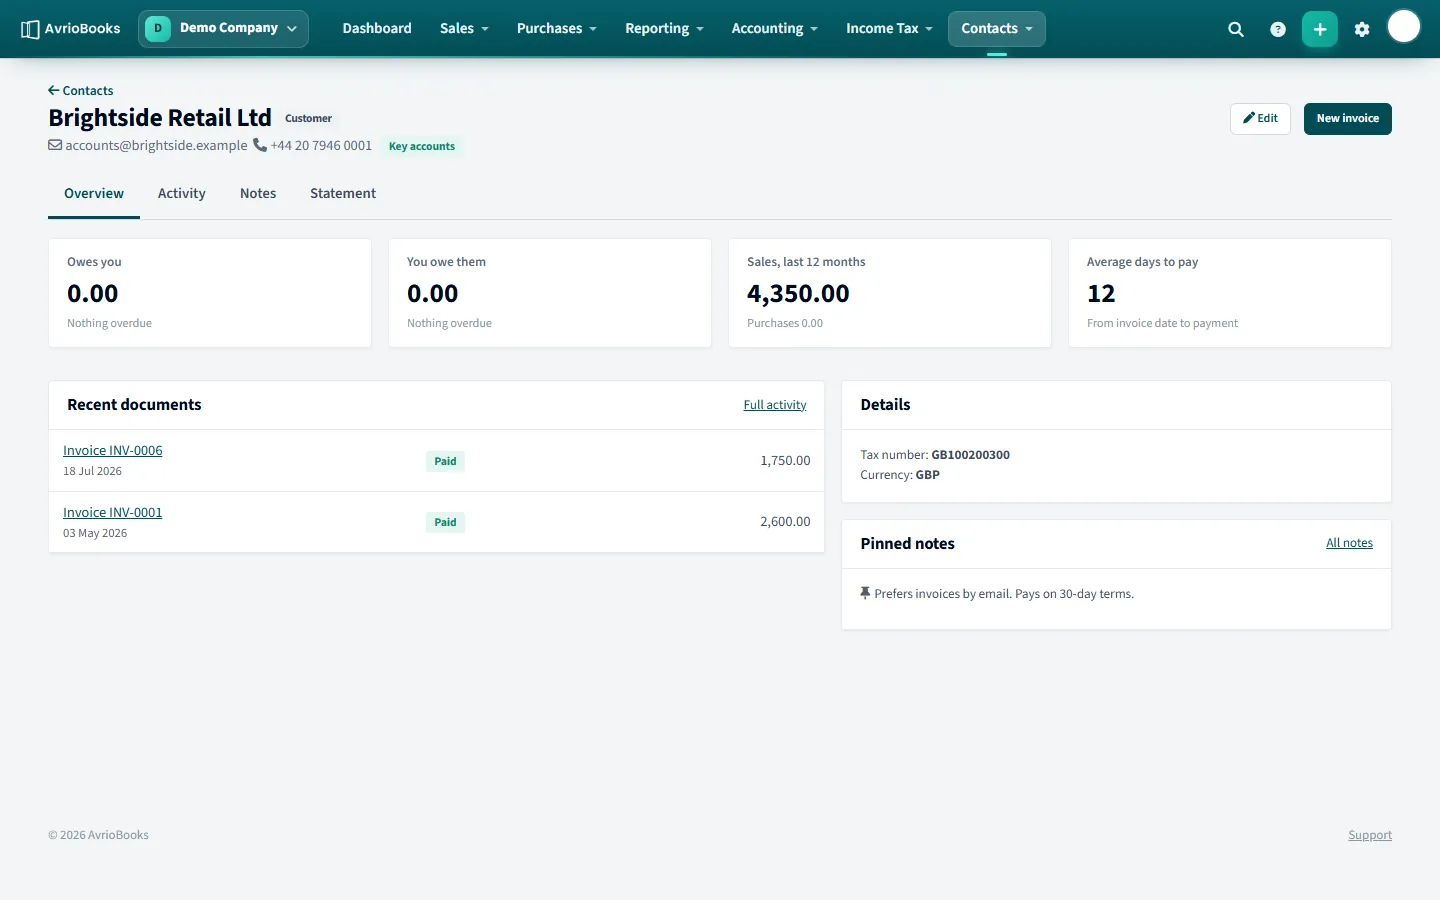Click the AvrioBooks logo
The height and width of the screenshot is (900, 1440).
70,29
